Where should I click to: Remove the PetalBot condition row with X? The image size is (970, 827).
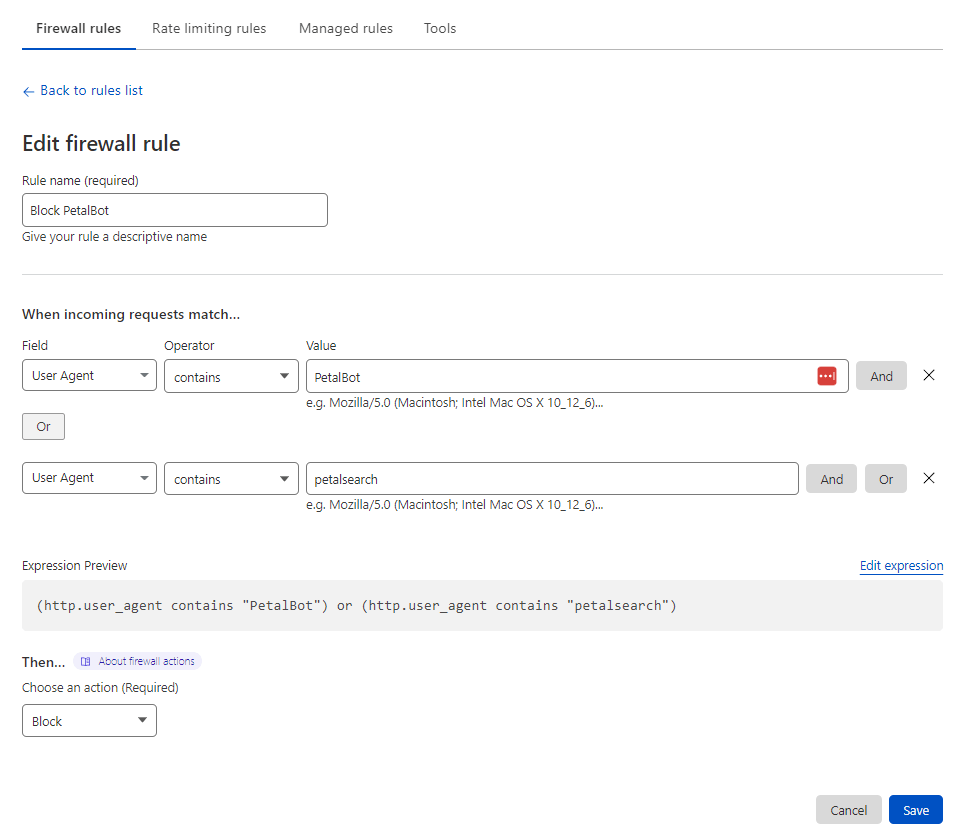click(x=929, y=375)
